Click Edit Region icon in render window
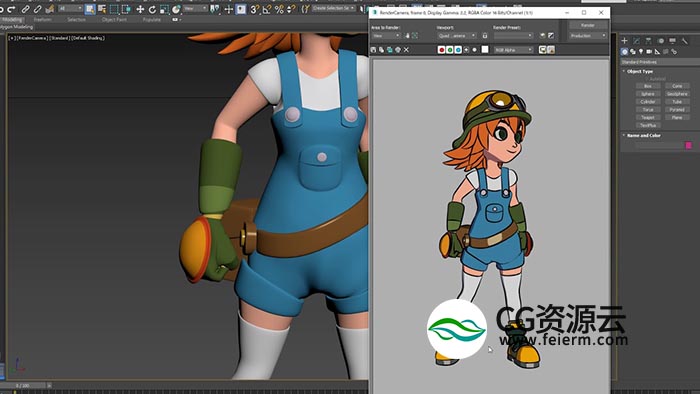Image resolution: width=700 pixels, height=394 pixels. pyautogui.click(x=407, y=36)
